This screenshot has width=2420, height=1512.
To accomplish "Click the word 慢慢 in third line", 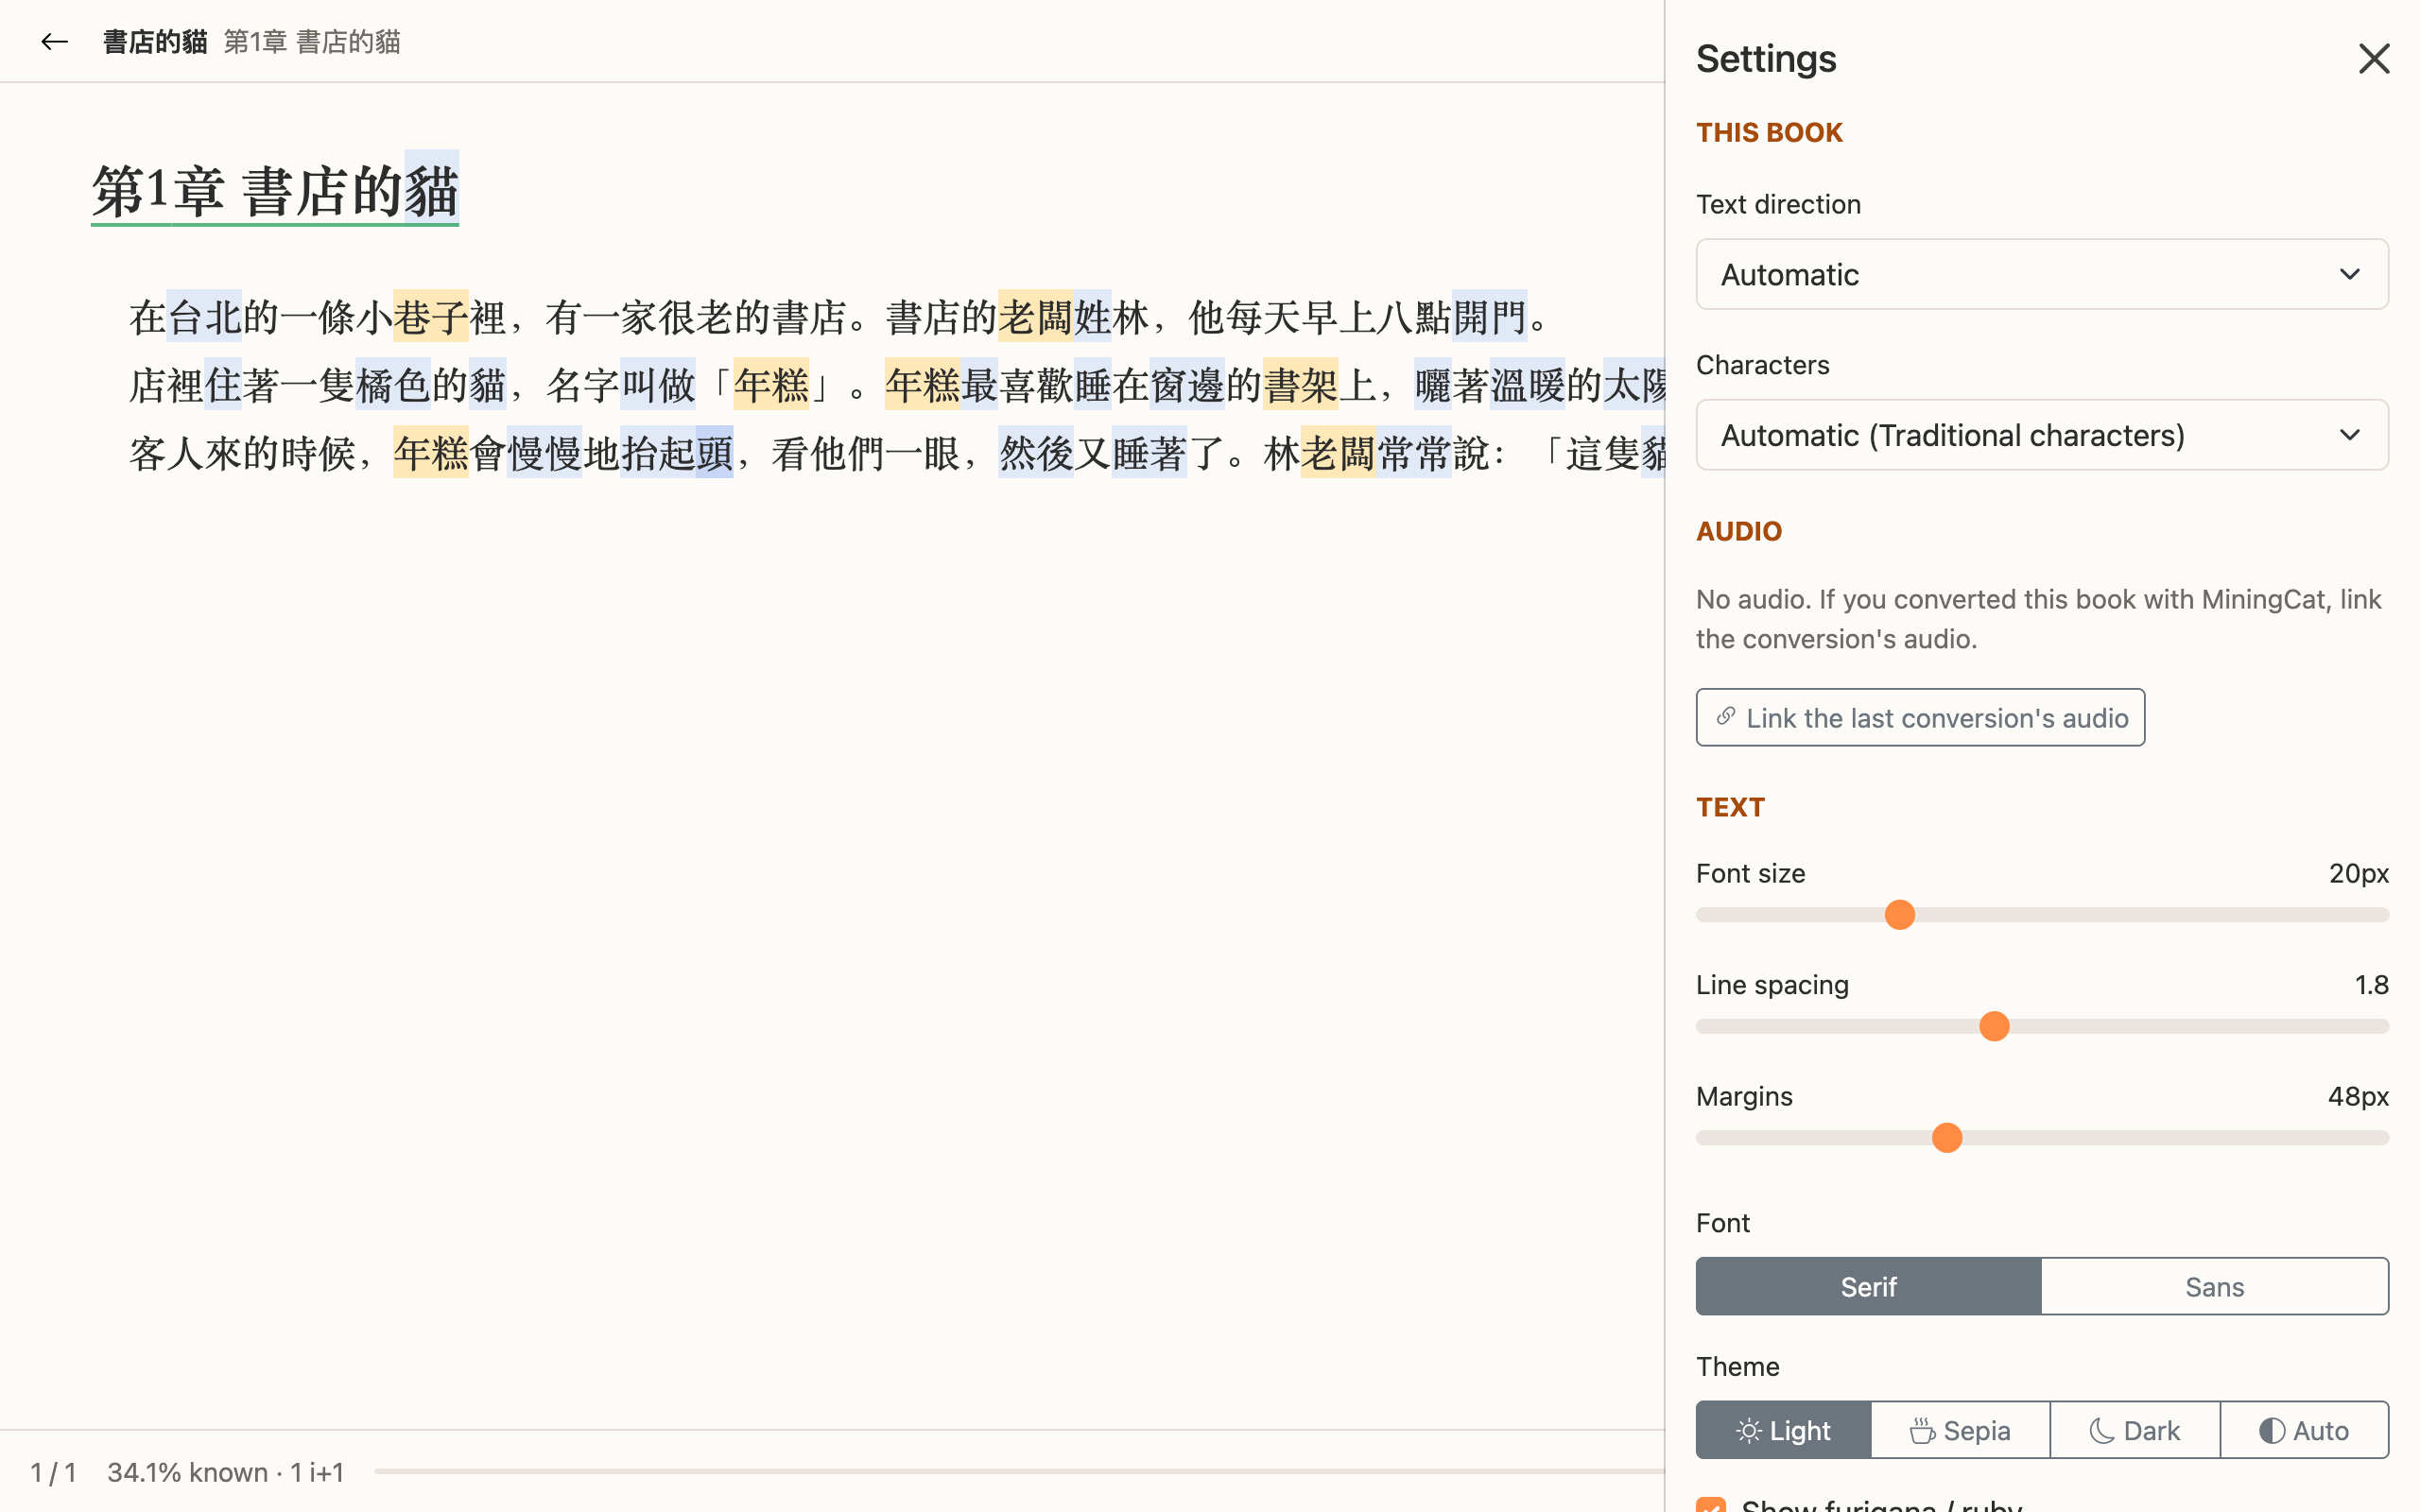I will [544, 453].
